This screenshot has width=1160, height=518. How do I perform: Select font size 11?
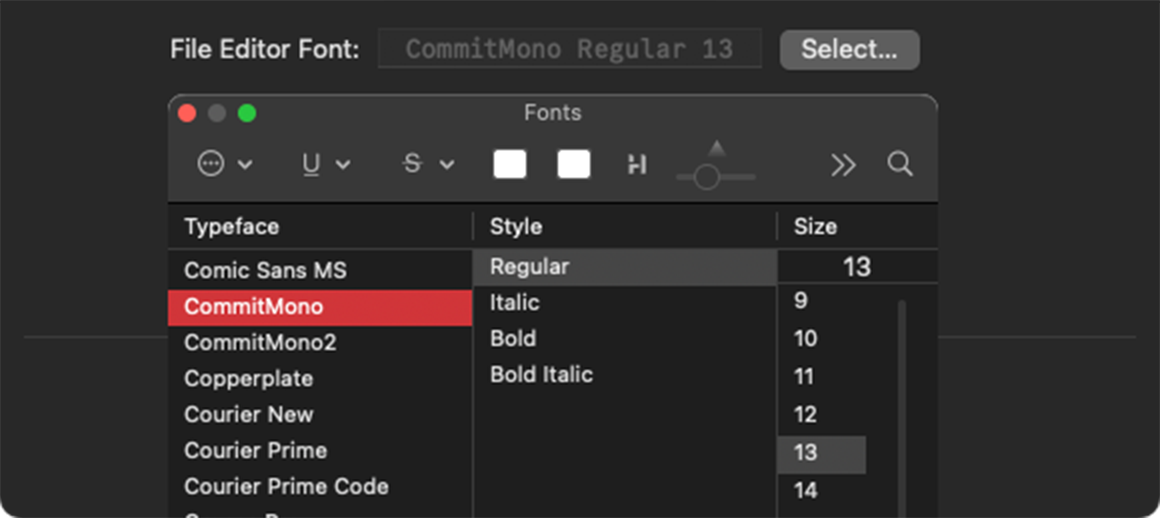(x=822, y=377)
